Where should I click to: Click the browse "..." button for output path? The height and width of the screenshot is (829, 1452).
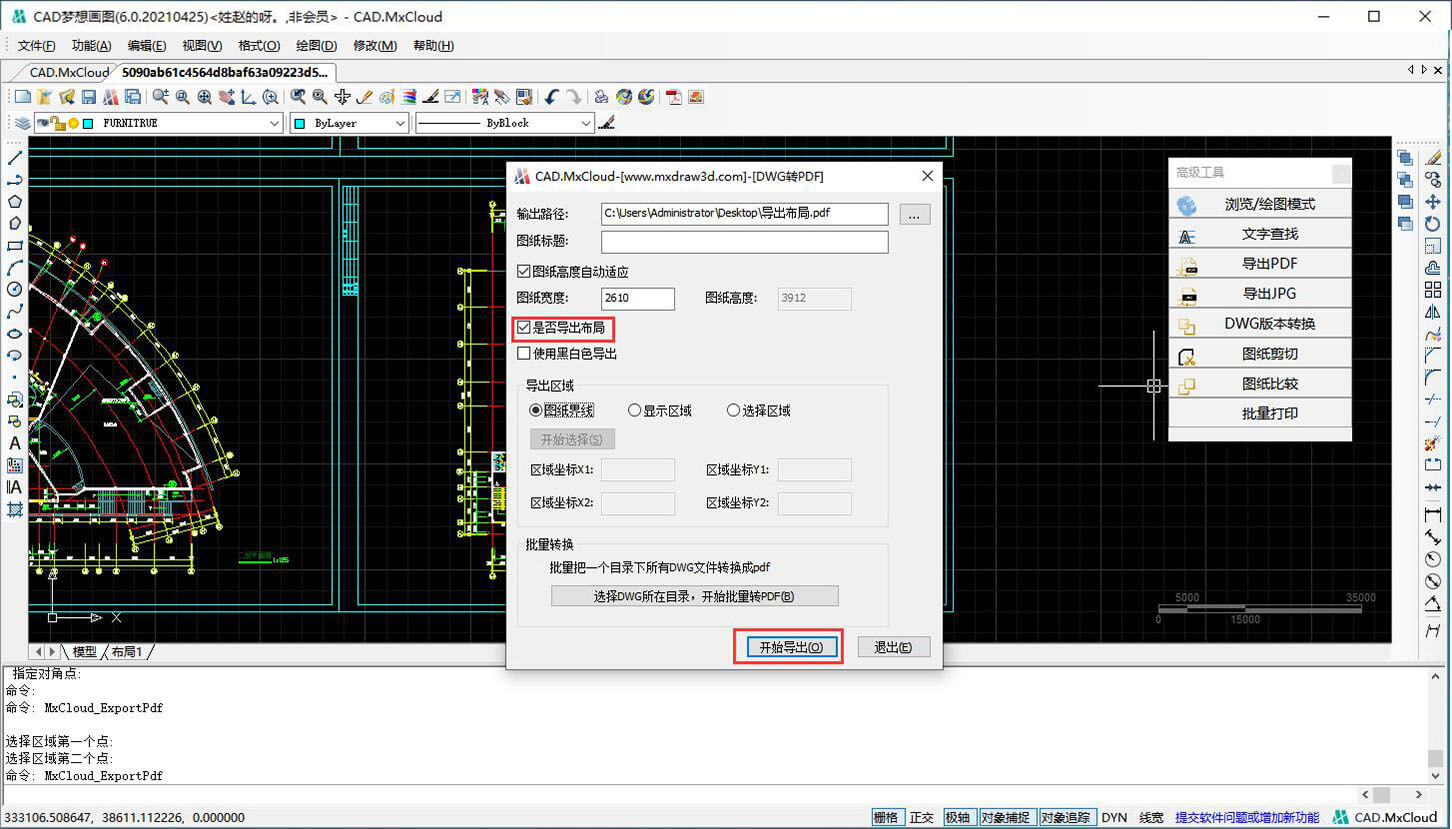(915, 214)
